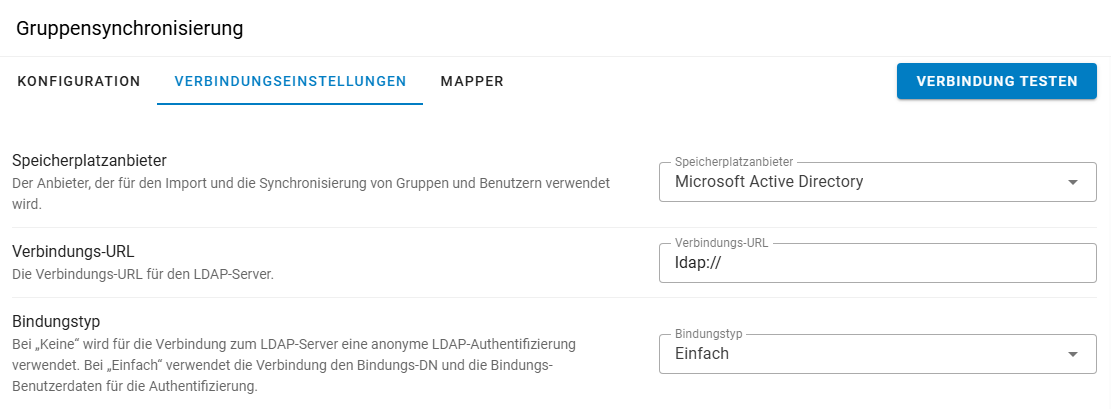Click the Verbindung testen button
1111x409 pixels.
(996, 81)
